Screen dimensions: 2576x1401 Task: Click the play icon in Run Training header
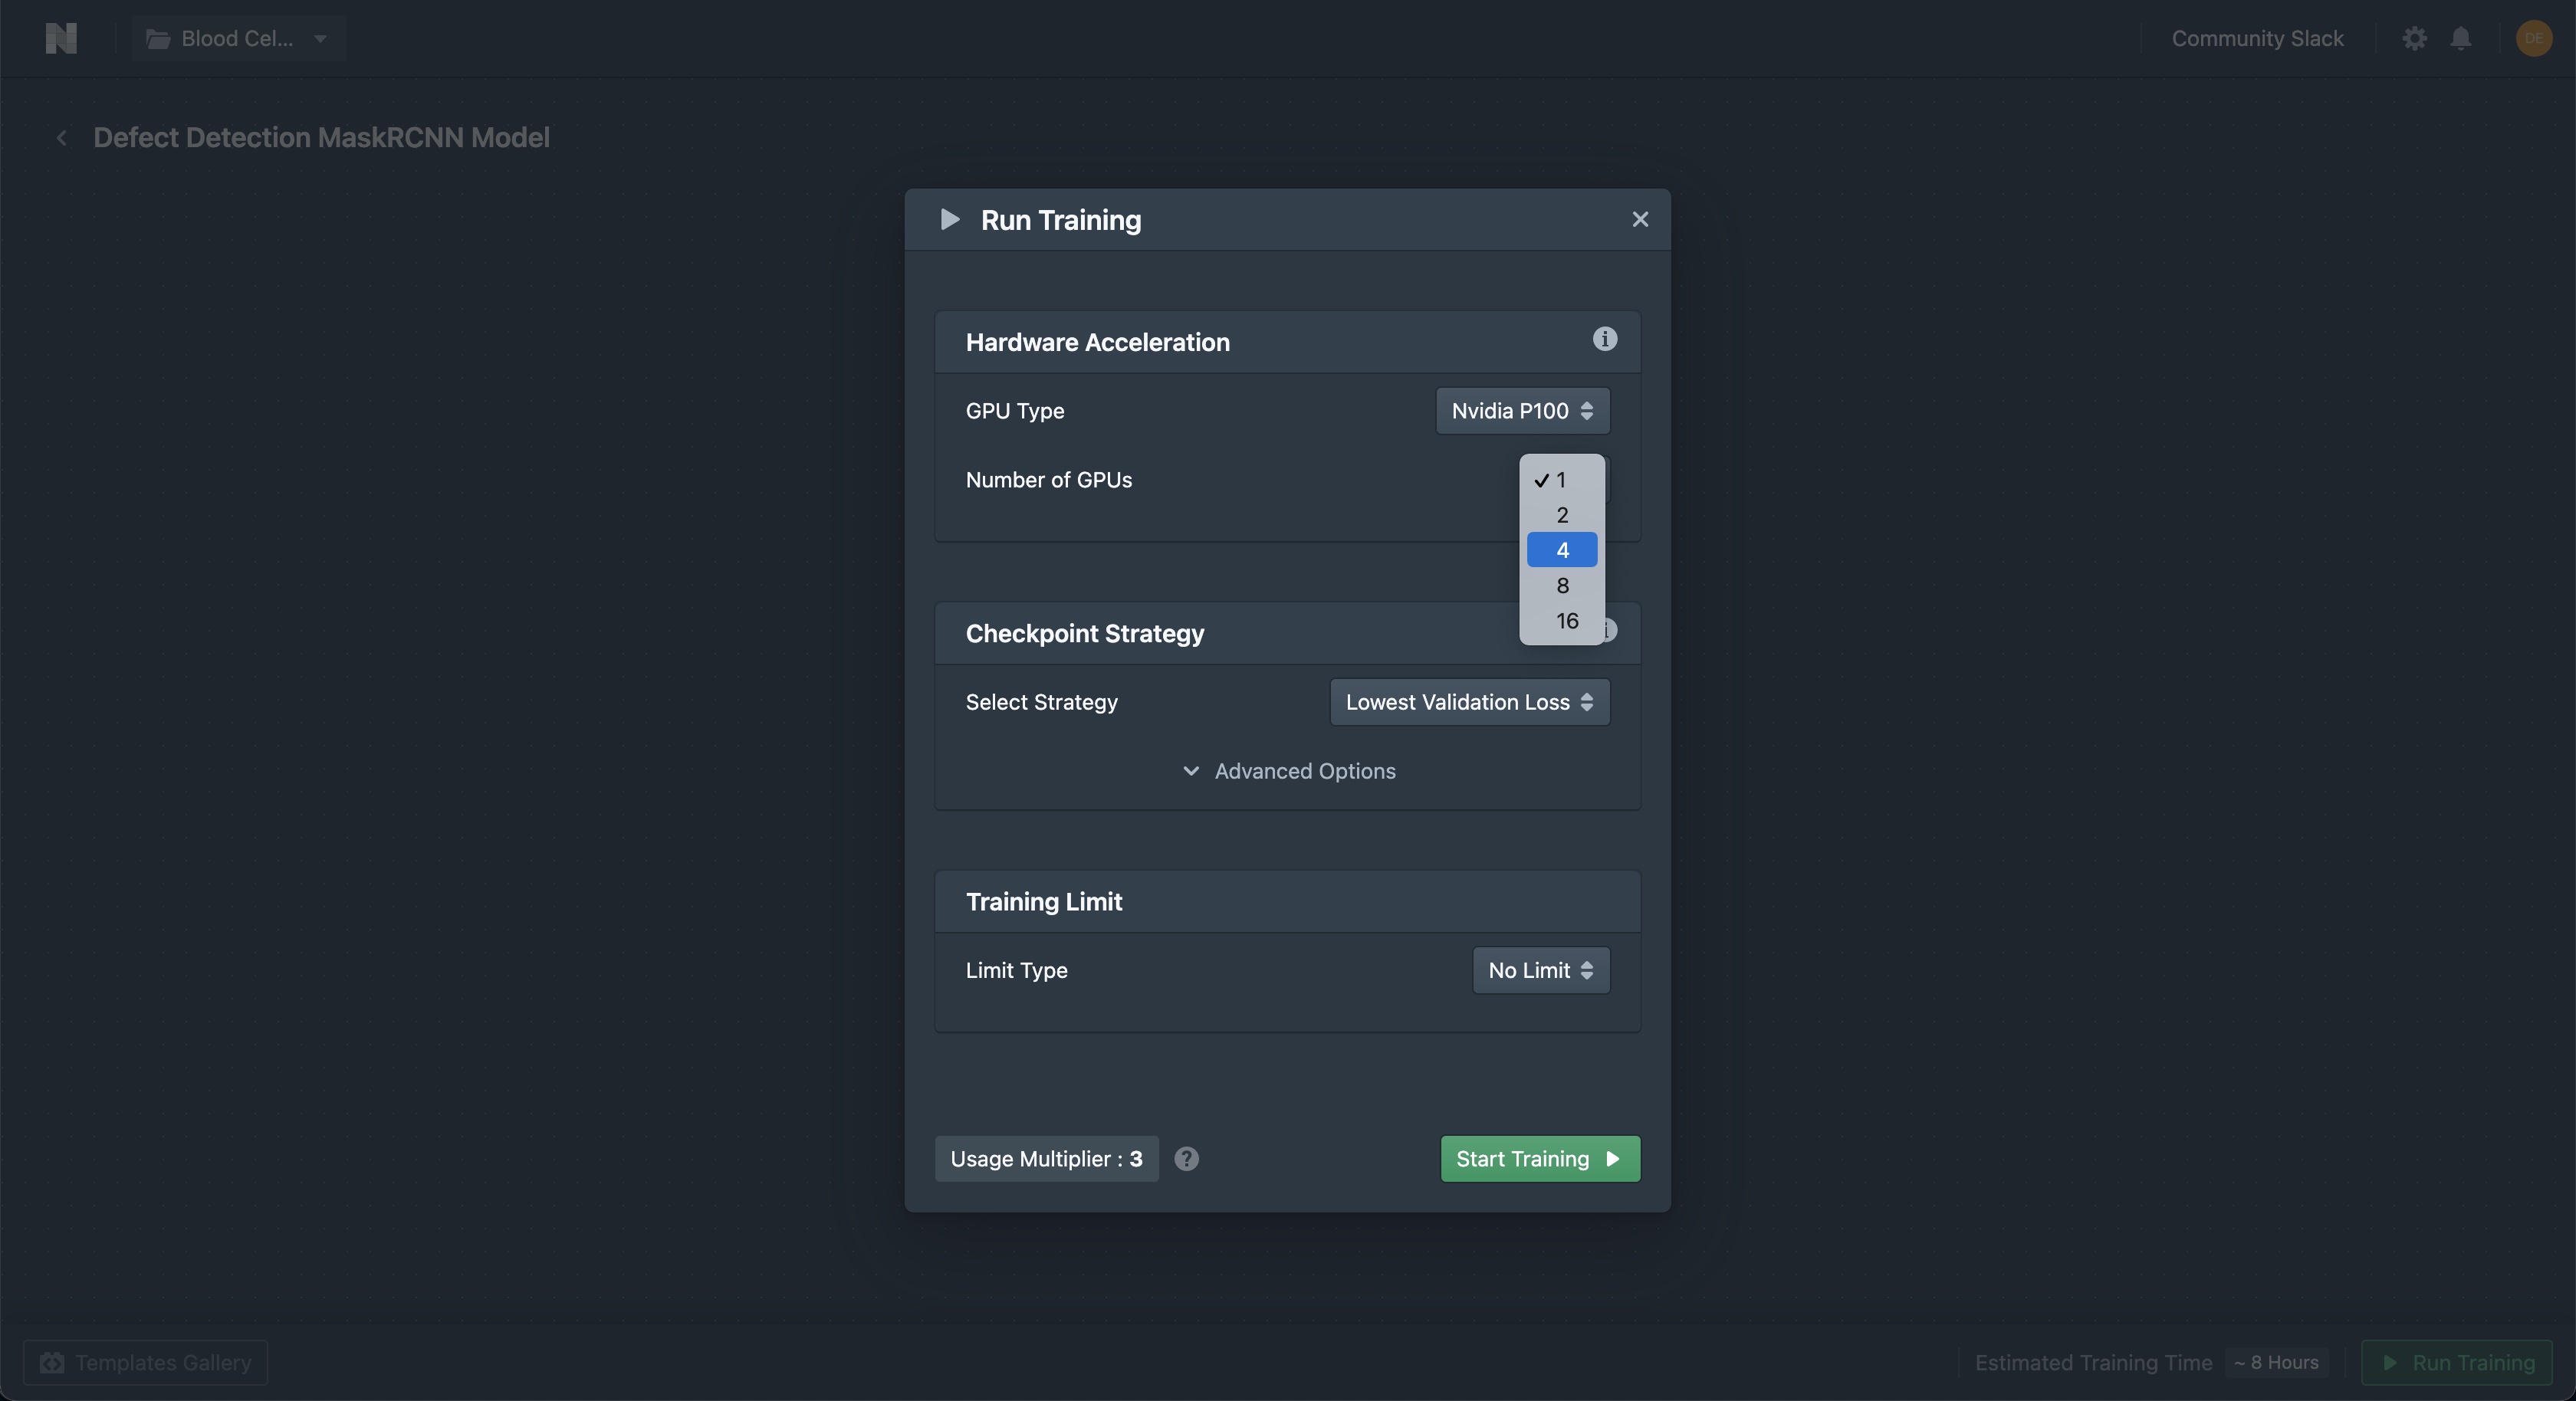pos(950,219)
